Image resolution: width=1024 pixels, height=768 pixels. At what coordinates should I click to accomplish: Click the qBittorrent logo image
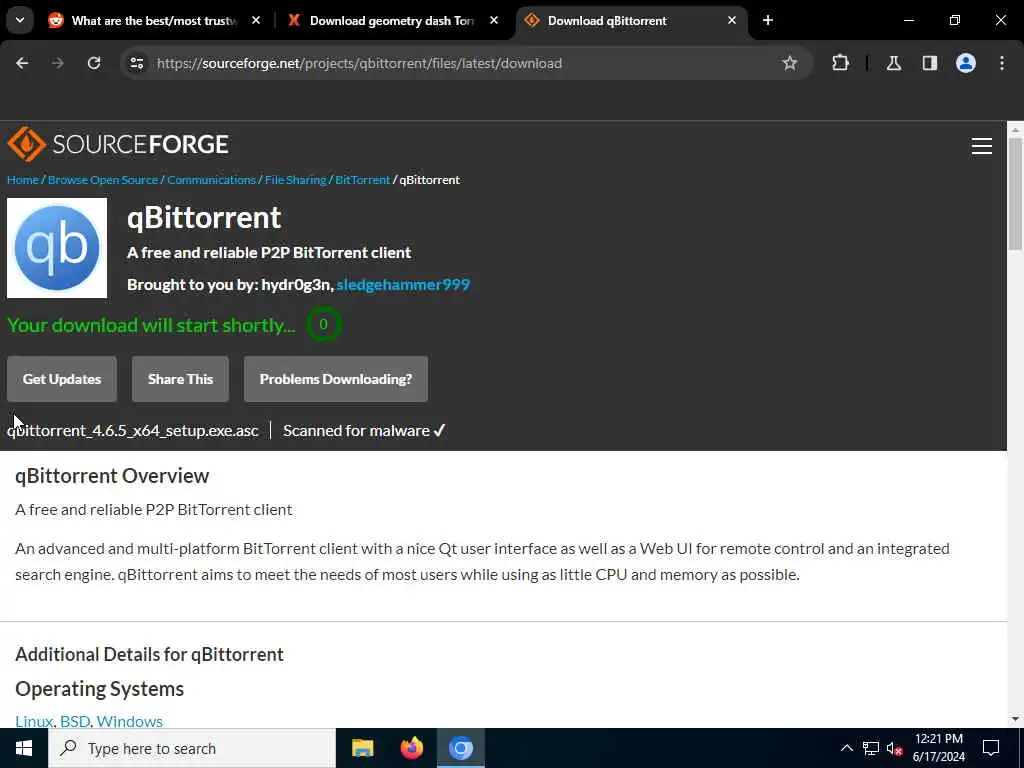click(57, 248)
